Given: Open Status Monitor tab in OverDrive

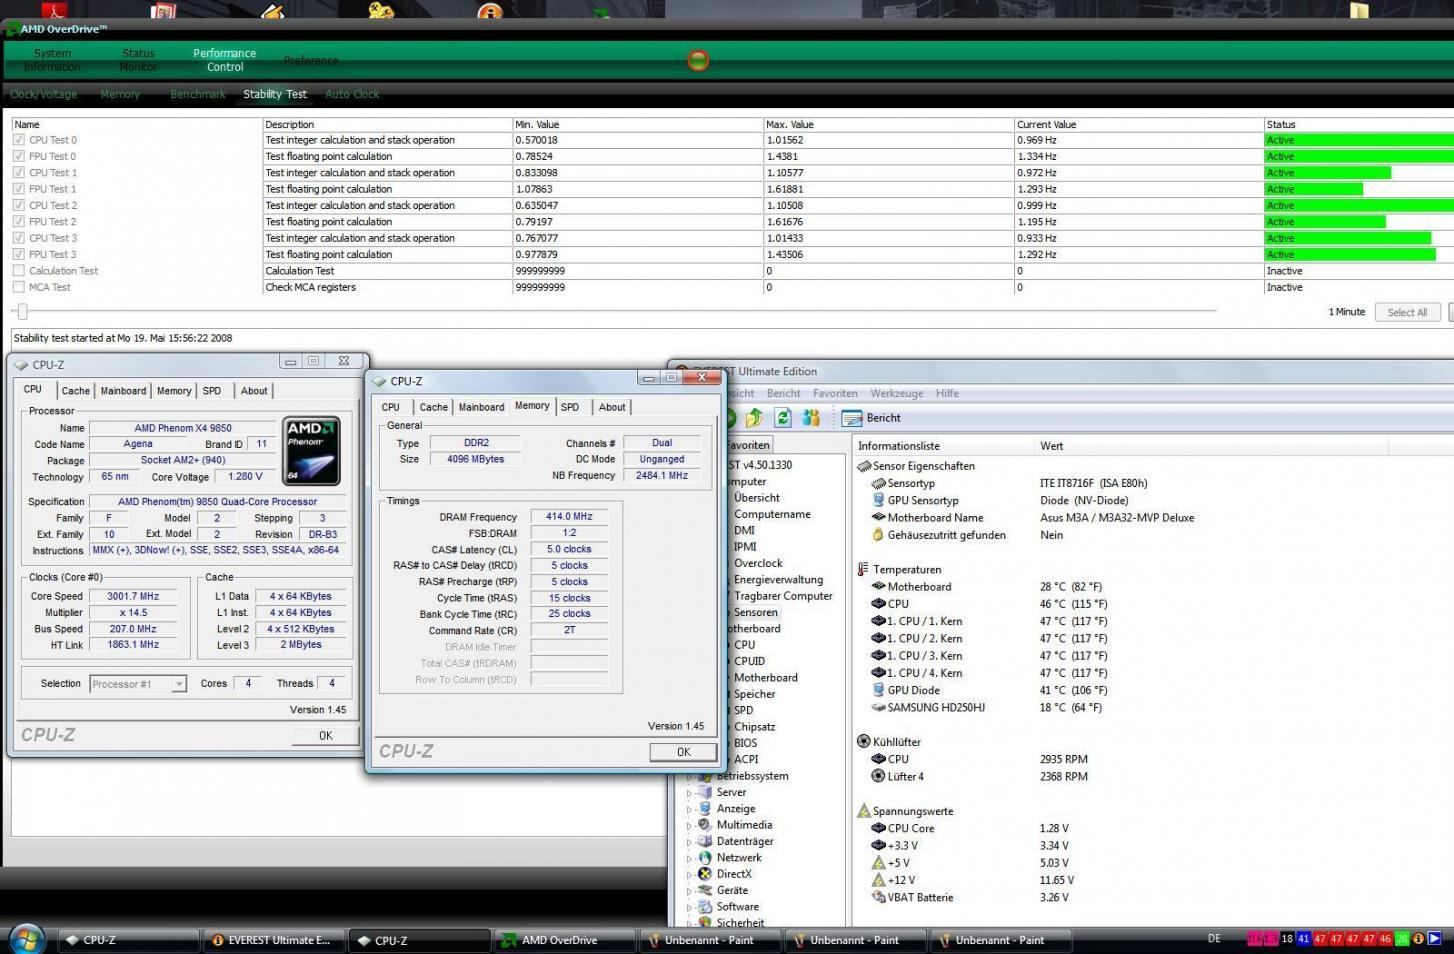Looking at the screenshot, I should 138,60.
